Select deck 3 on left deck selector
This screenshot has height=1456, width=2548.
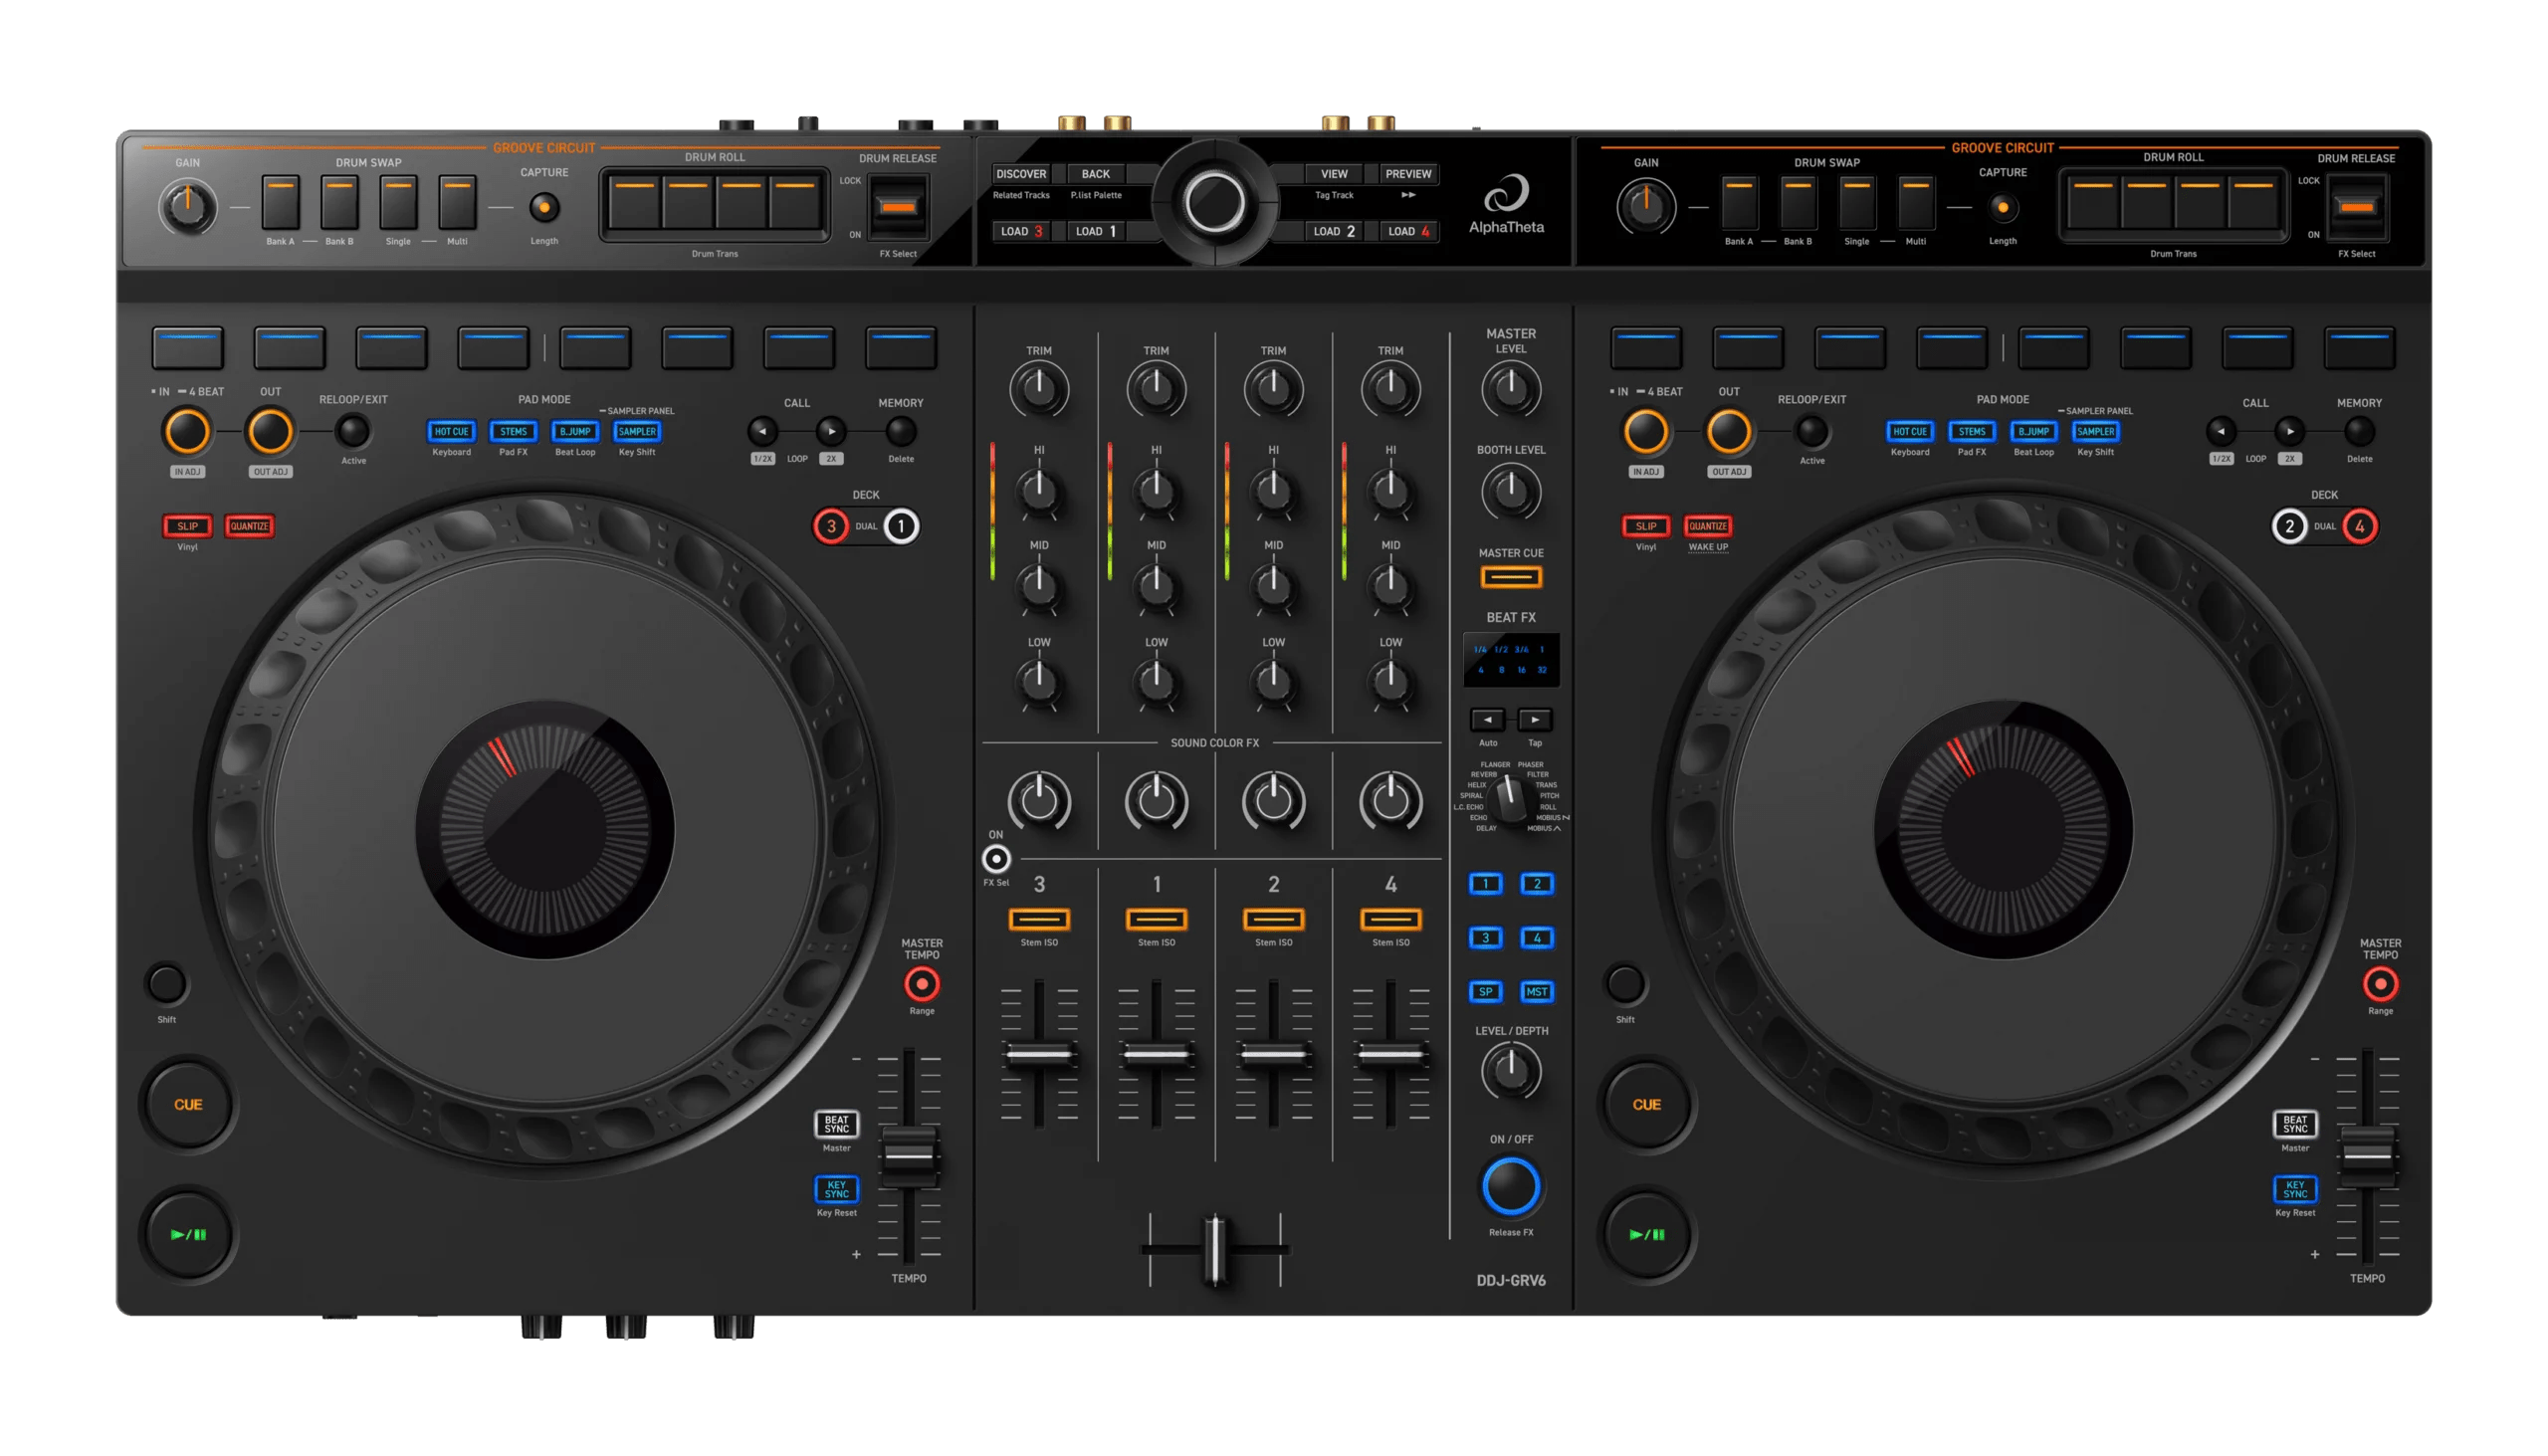tap(830, 526)
